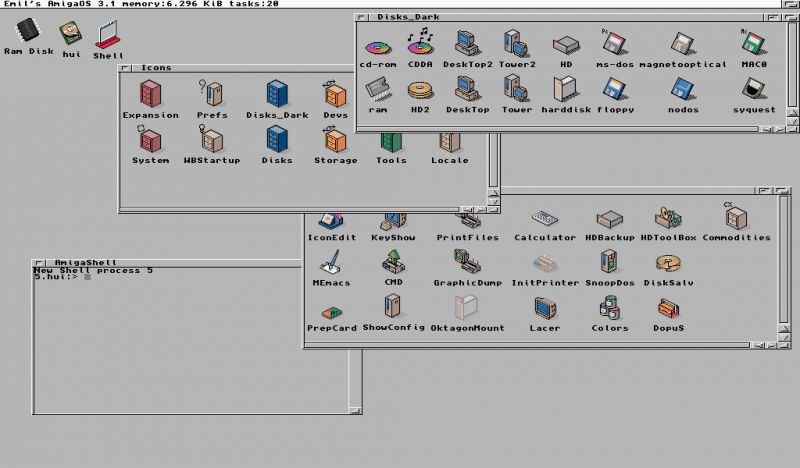
Task: Select the HD2 platter icon
Action: point(420,91)
